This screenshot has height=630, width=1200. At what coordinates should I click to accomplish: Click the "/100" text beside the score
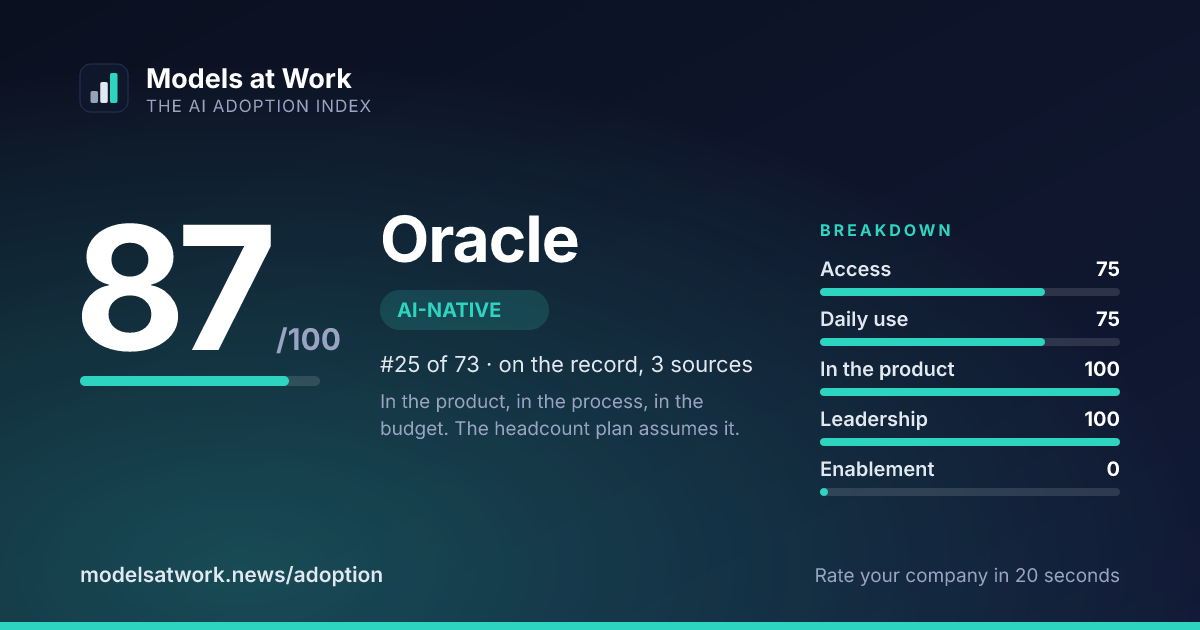(308, 340)
